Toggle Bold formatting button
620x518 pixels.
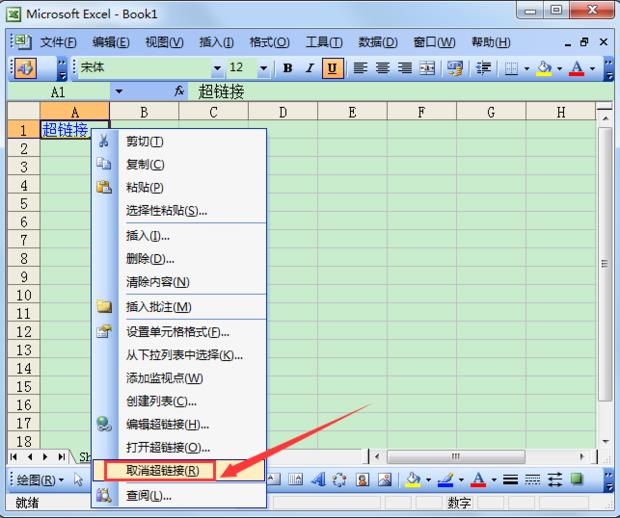pos(287,68)
